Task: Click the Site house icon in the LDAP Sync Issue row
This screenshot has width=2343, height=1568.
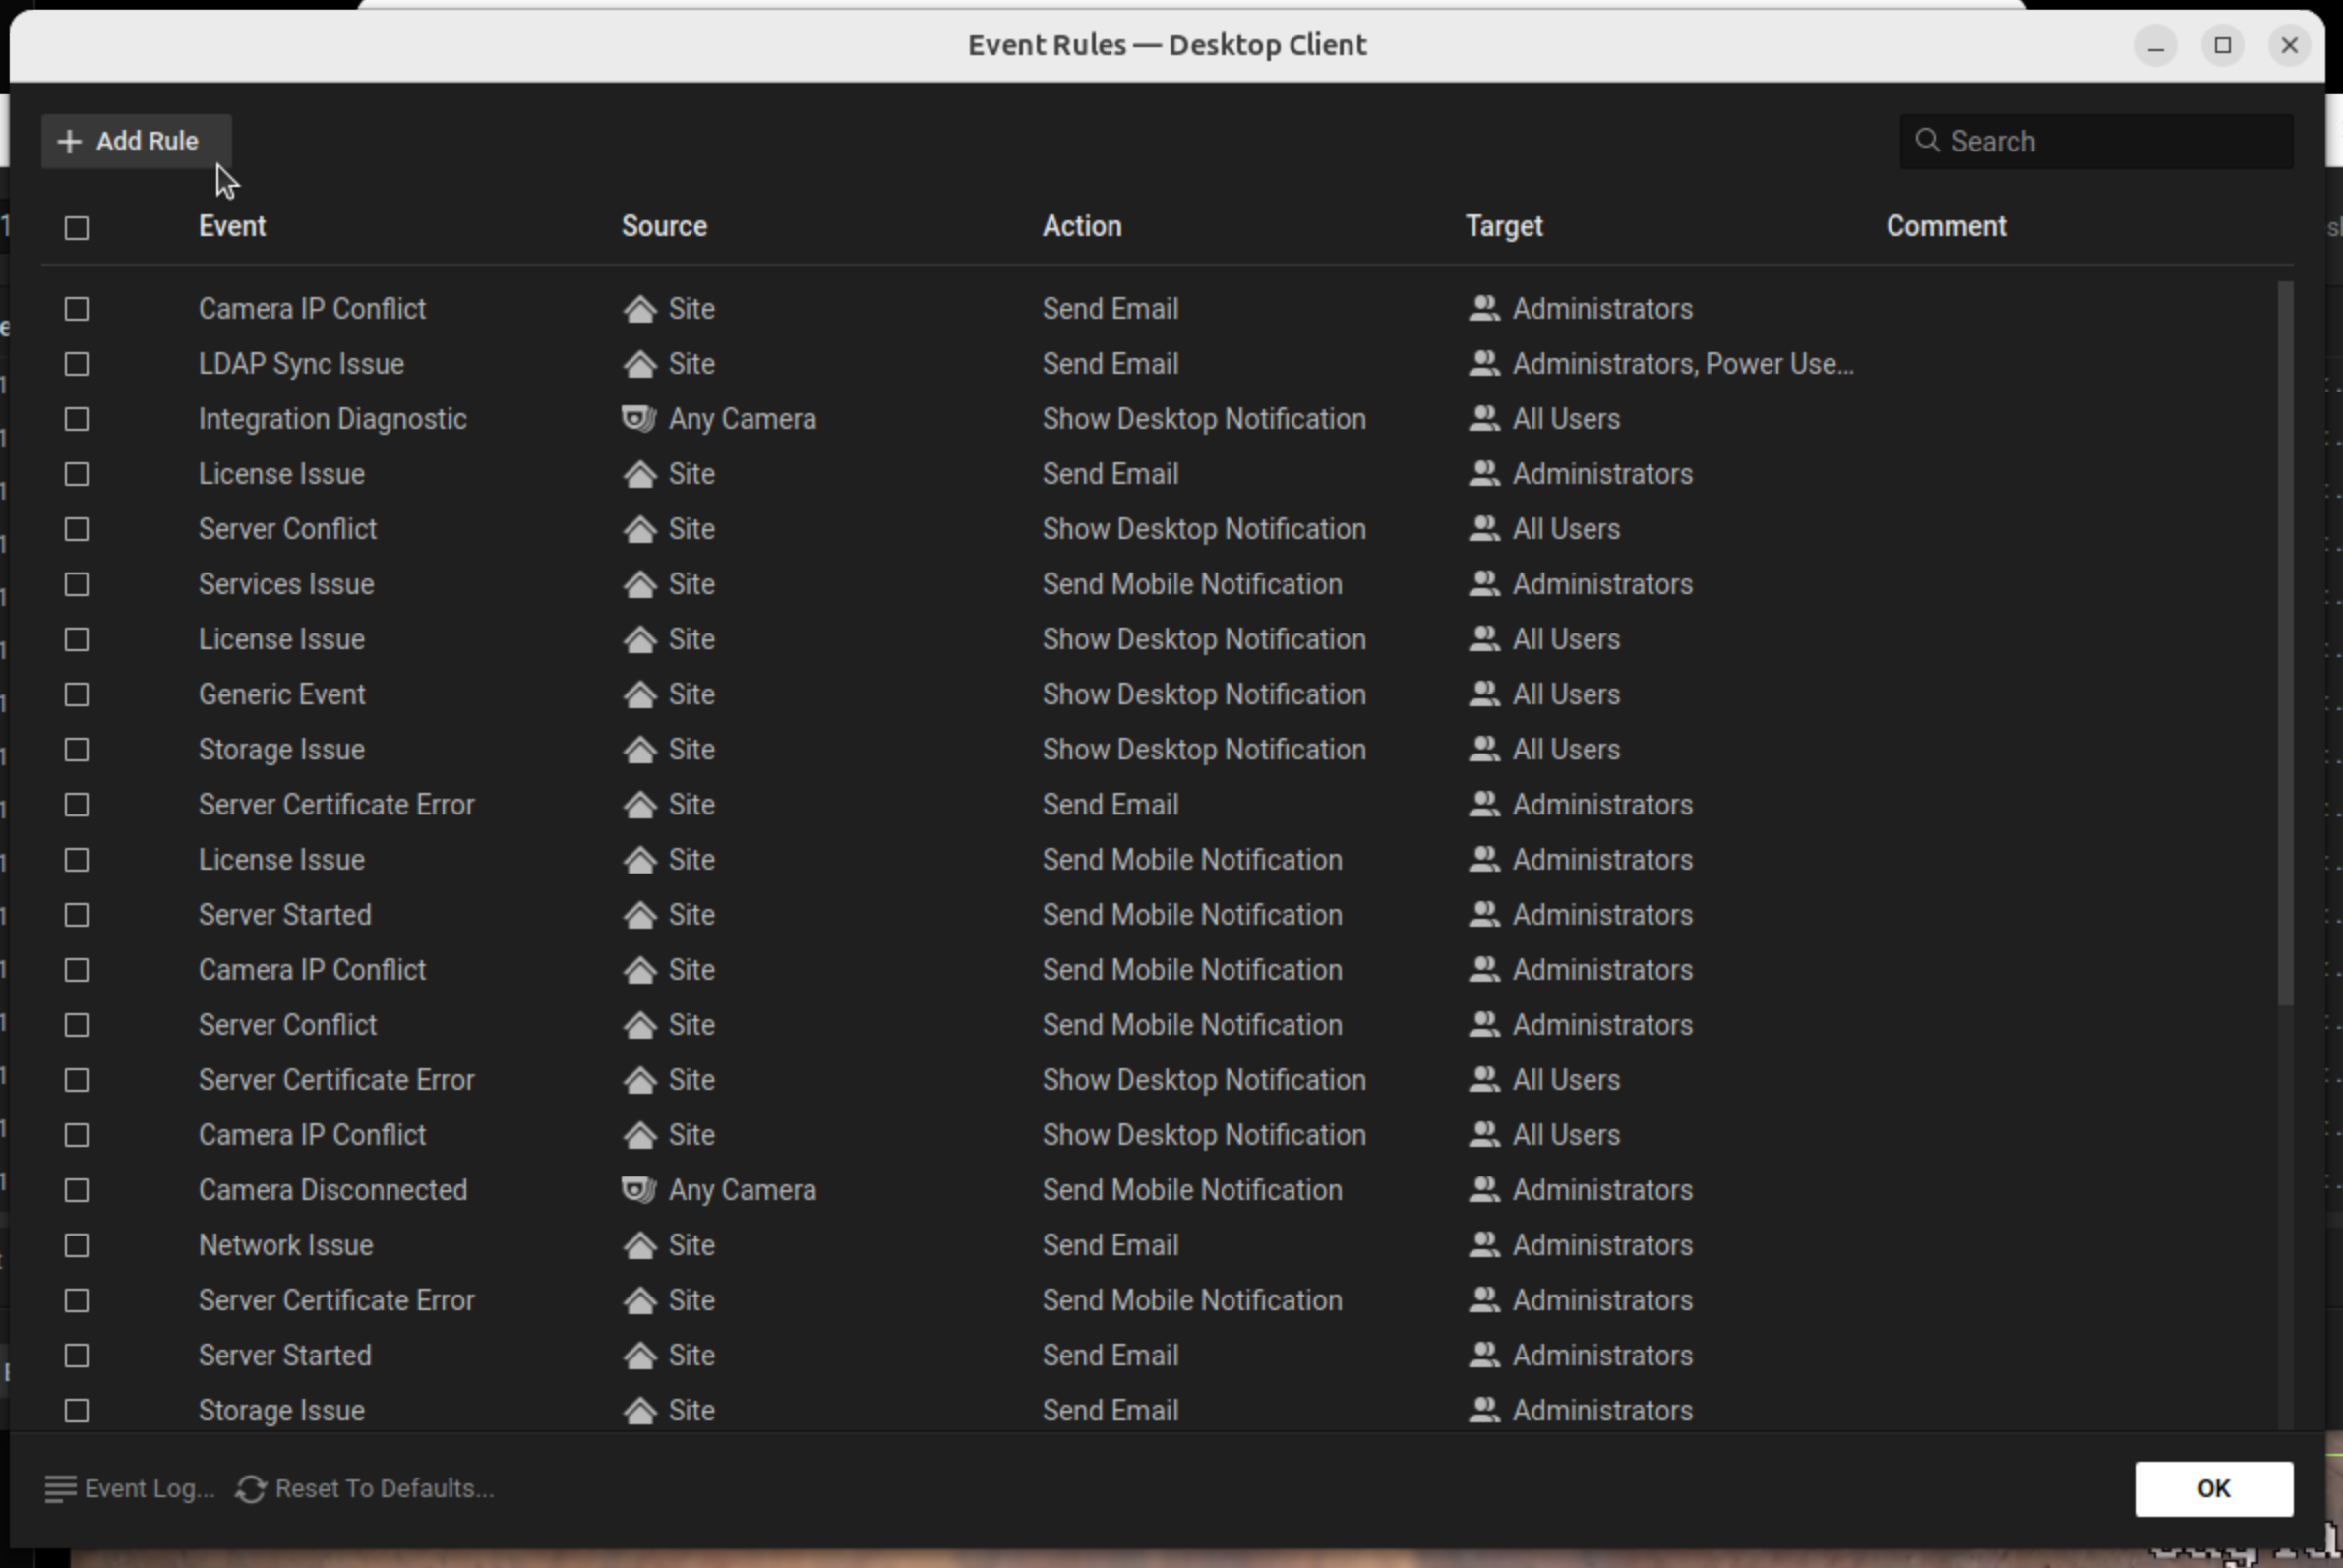Action: (x=639, y=364)
